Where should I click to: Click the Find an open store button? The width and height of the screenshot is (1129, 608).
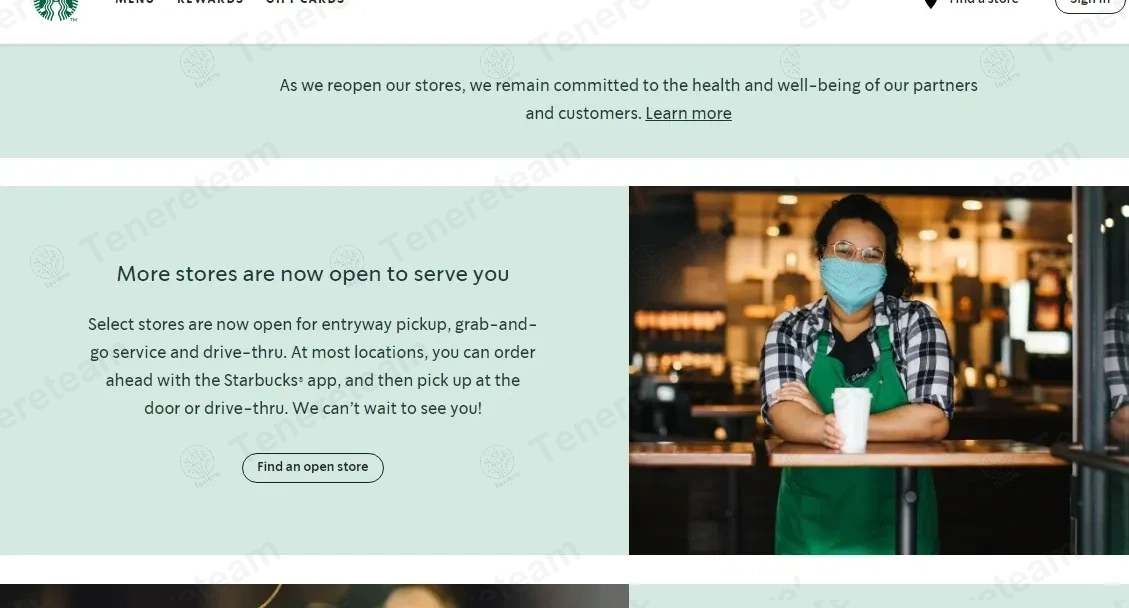[312, 468]
